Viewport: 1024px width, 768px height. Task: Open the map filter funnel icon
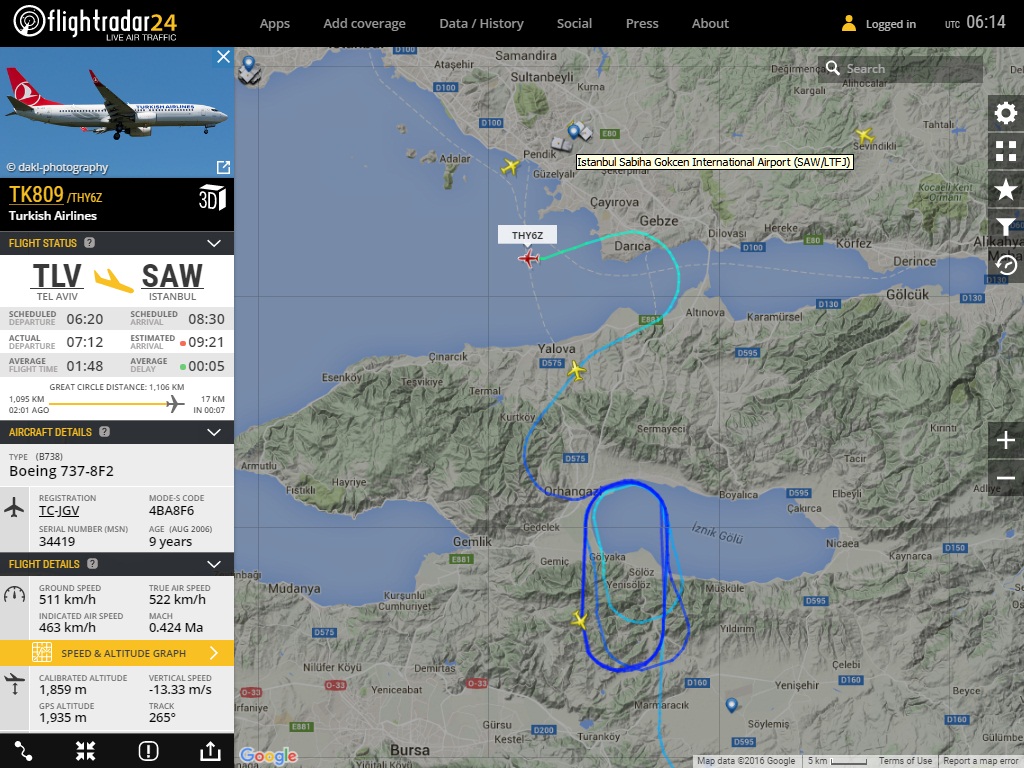pos(1006,227)
